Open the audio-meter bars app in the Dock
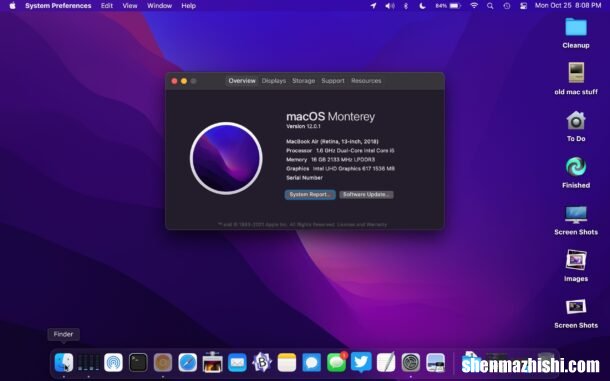The height and width of the screenshot is (381, 610). tap(88, 362)
